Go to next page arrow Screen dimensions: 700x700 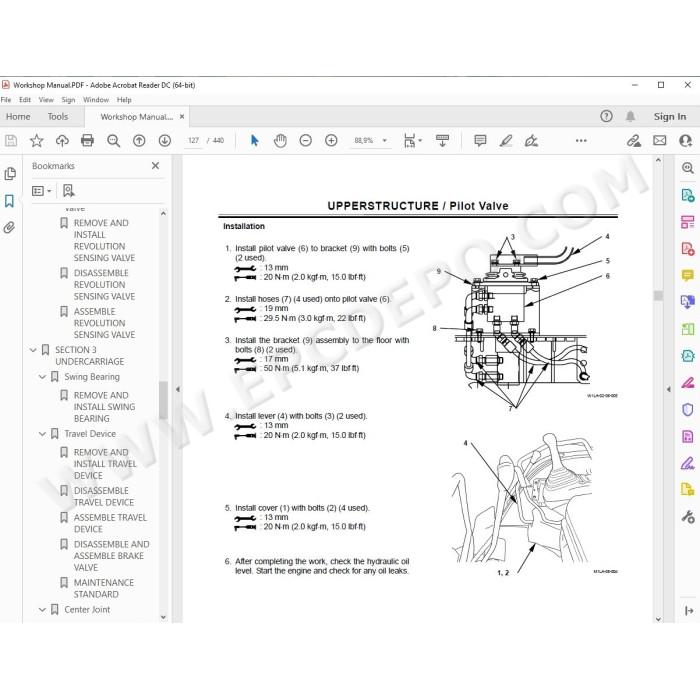(165, 141)
